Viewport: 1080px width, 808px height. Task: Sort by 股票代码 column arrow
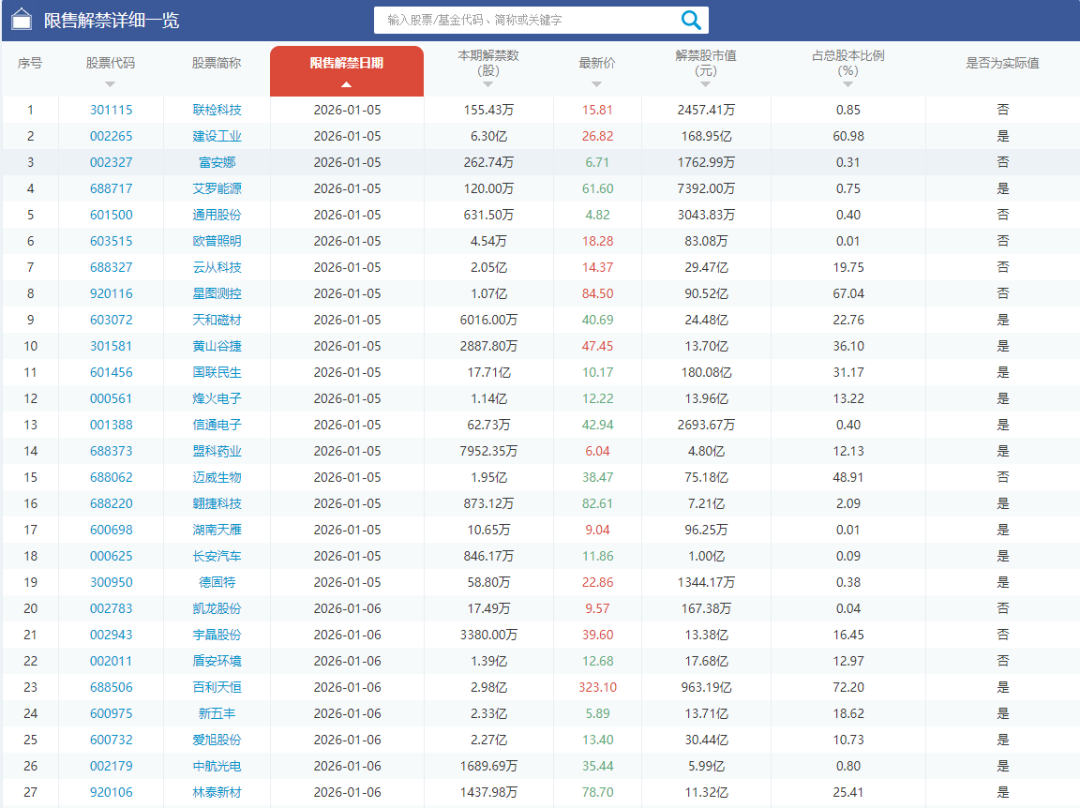110,84
